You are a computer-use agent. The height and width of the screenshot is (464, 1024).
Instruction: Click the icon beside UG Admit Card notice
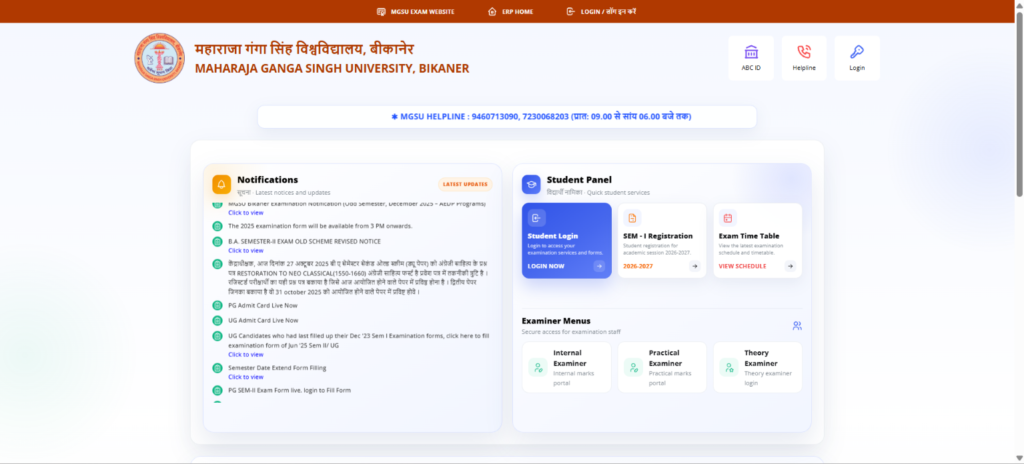(217, 320)
